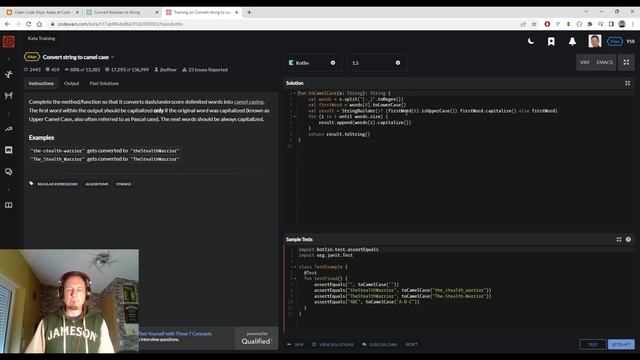Click the Skip button
The height and width of the screenshot is (360, 640).
pyautogui.click(x=295, y=344)
